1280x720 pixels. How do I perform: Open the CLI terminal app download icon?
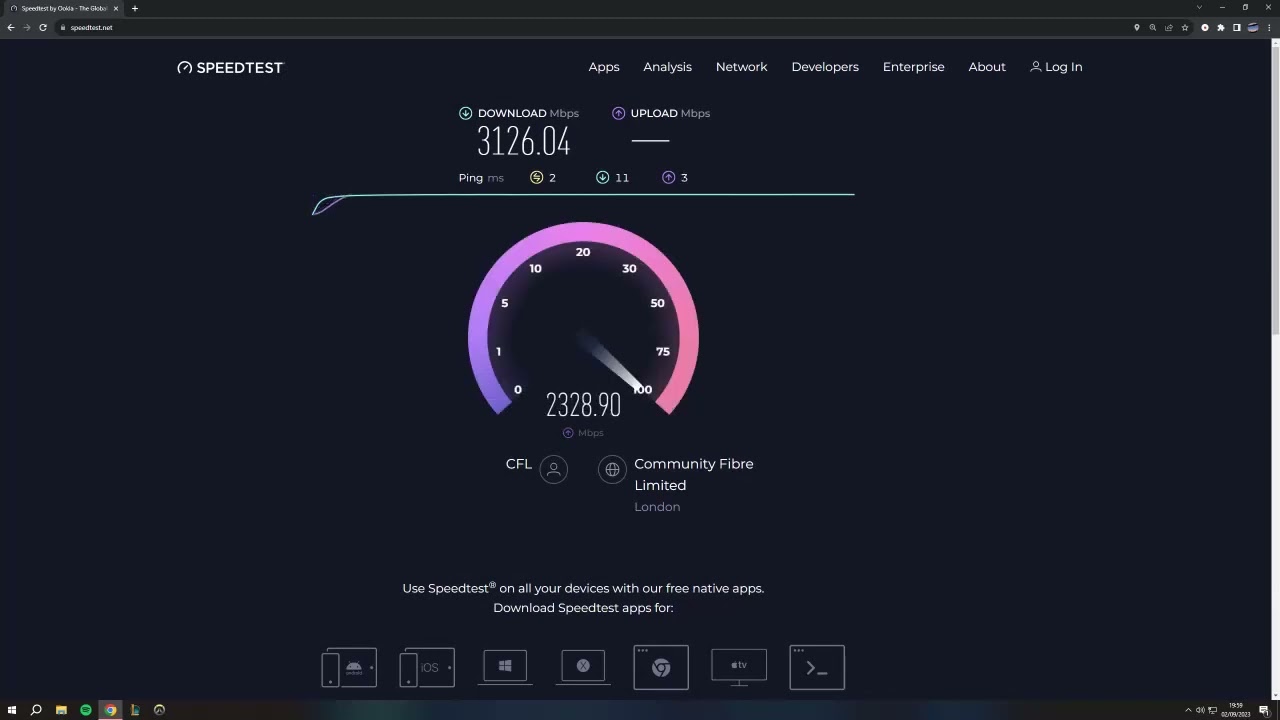coord(817,667)
